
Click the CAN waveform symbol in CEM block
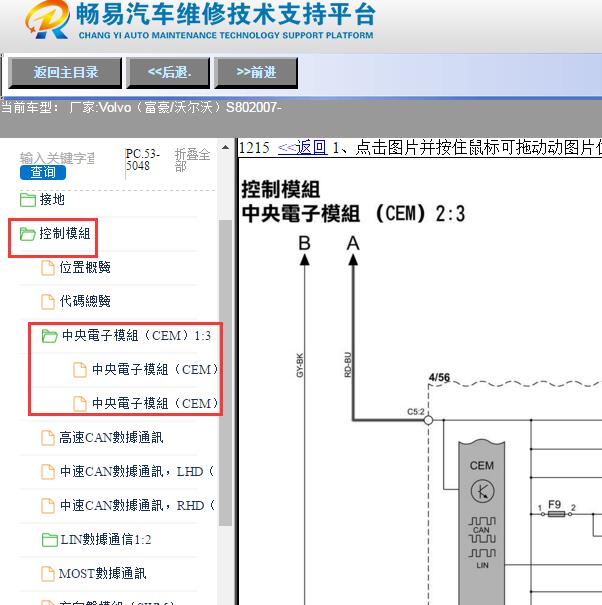(482, 530)
